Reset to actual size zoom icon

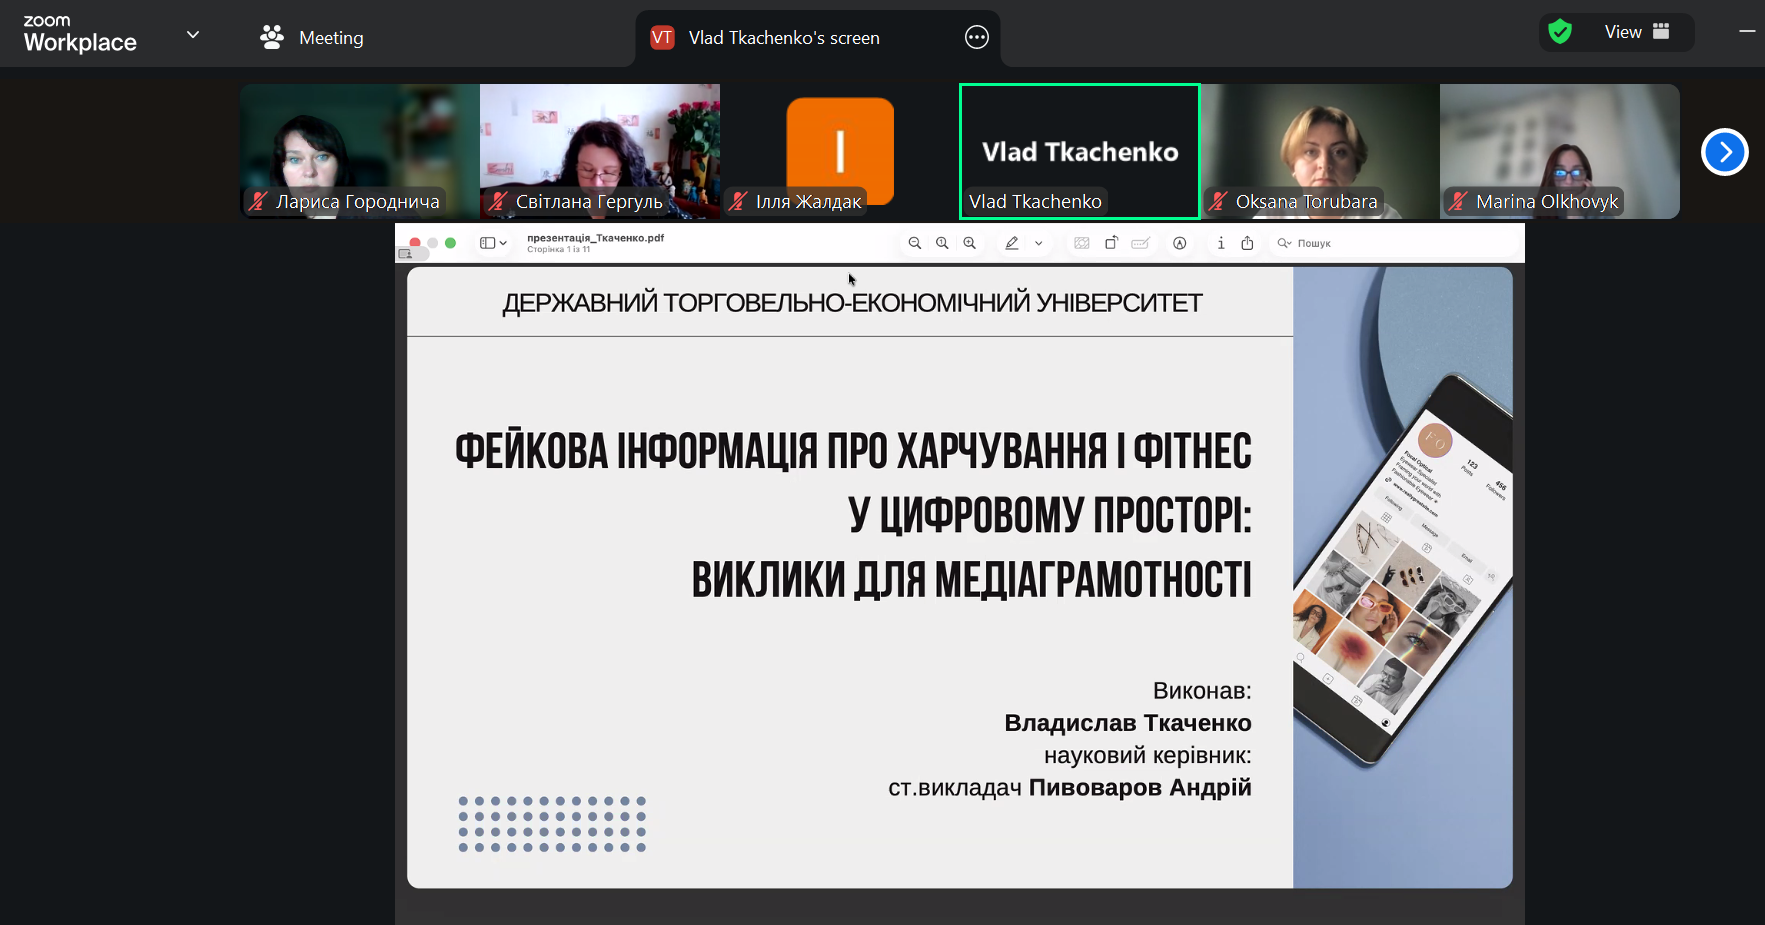[x=942, y=243]
